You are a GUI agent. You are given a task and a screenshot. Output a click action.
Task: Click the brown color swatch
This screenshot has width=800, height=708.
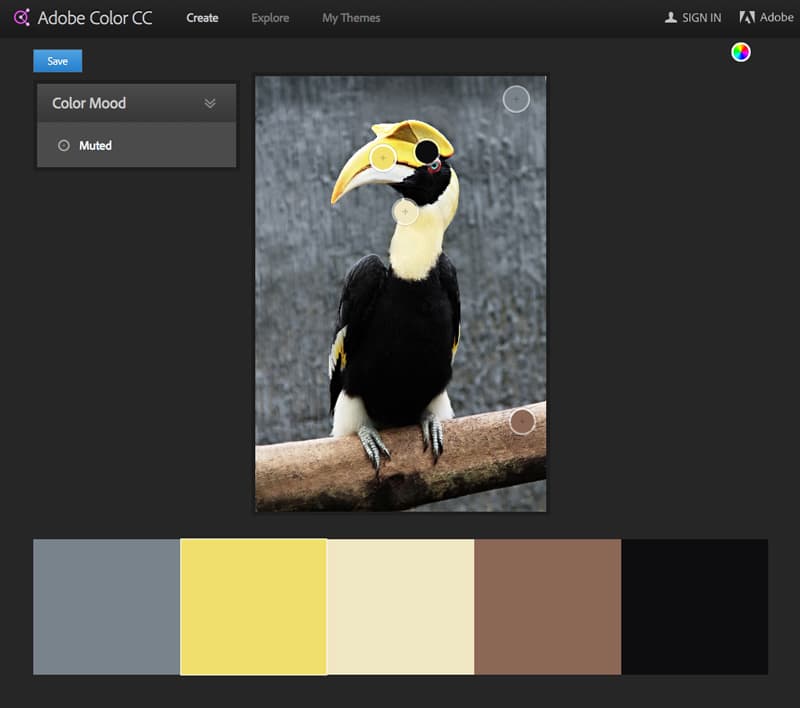tap(548, 607)
